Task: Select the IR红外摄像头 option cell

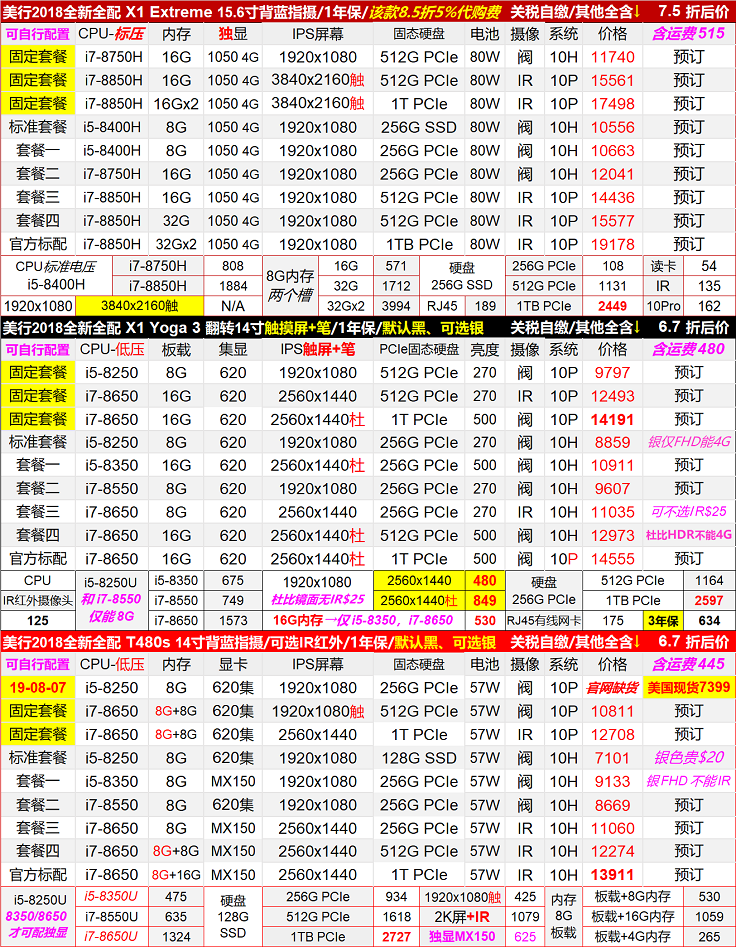Action: 38,600
